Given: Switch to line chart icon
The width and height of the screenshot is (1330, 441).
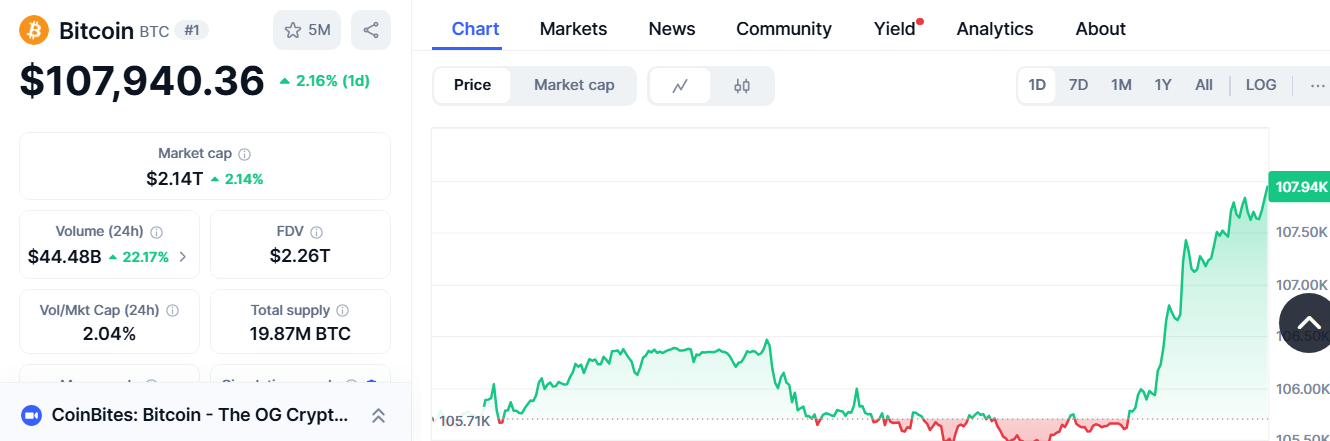Looking at the screenshot, I should point(680,85).
